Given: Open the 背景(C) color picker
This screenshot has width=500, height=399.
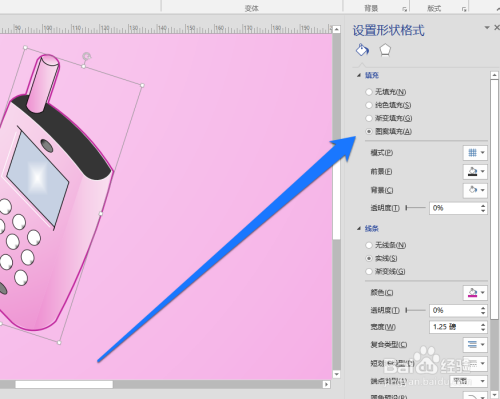Looking at the screenshot, I should click(475, 190).
